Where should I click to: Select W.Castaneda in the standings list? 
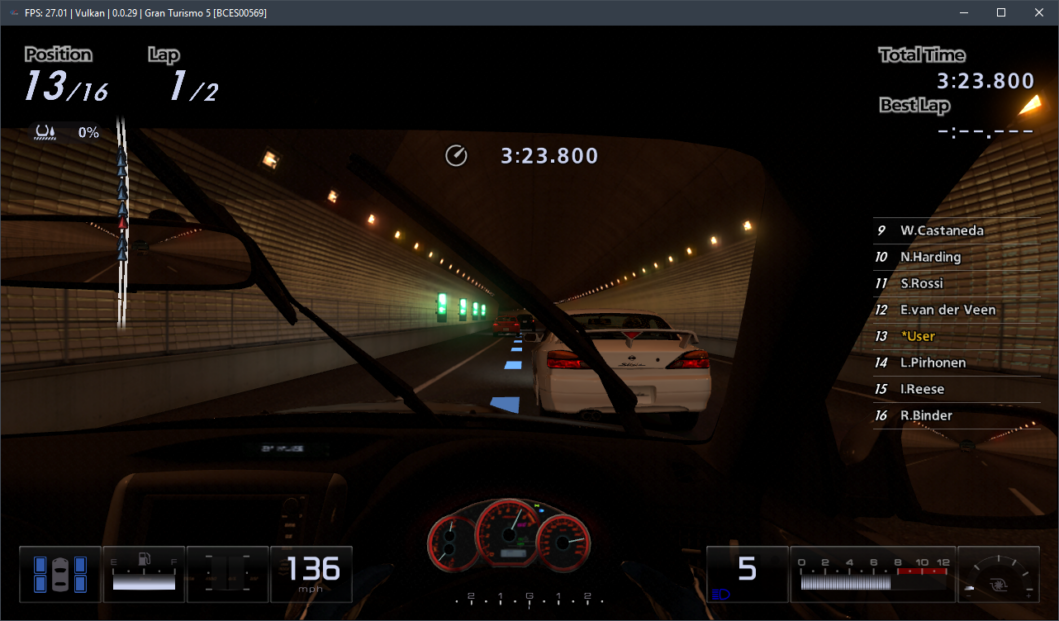[x=941, y=230]
